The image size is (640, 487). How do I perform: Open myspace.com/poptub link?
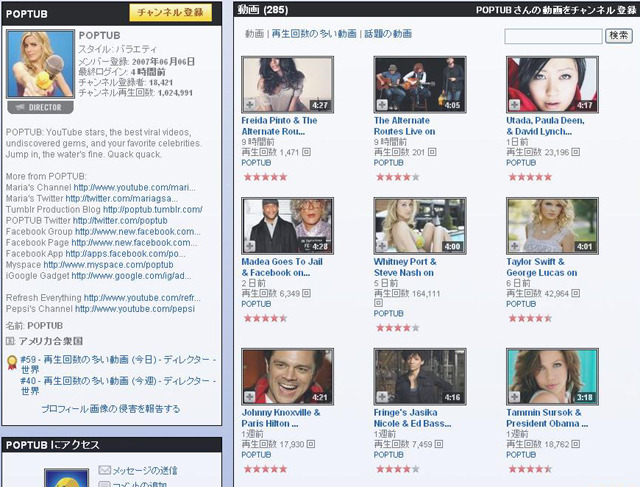point(108,265)
